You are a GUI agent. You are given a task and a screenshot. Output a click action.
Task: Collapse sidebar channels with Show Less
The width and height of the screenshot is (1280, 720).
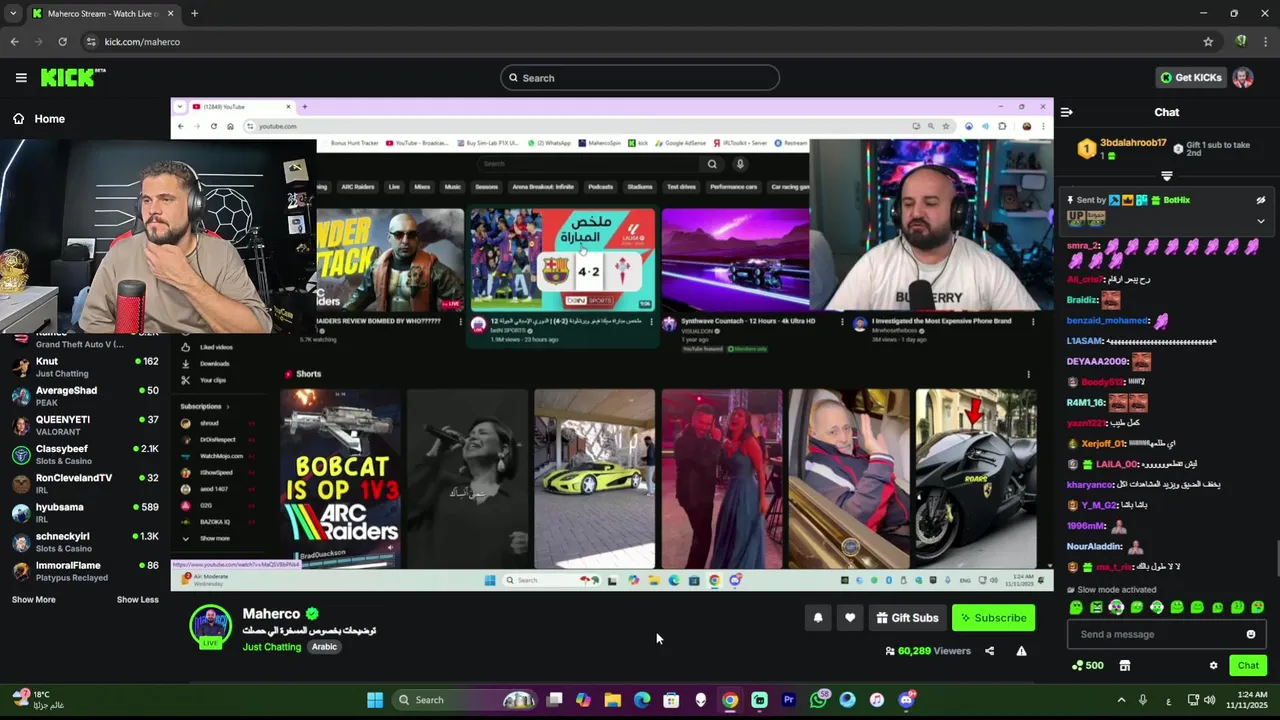click(138, 600)
